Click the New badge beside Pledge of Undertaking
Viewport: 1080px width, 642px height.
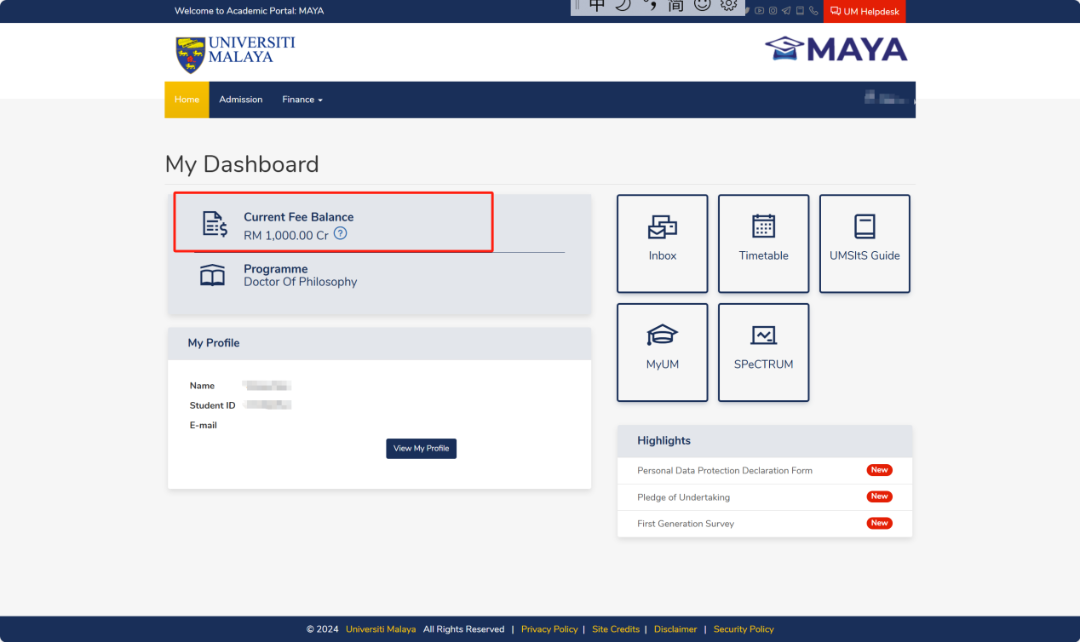pyautogui.click(x=880, y=497)
